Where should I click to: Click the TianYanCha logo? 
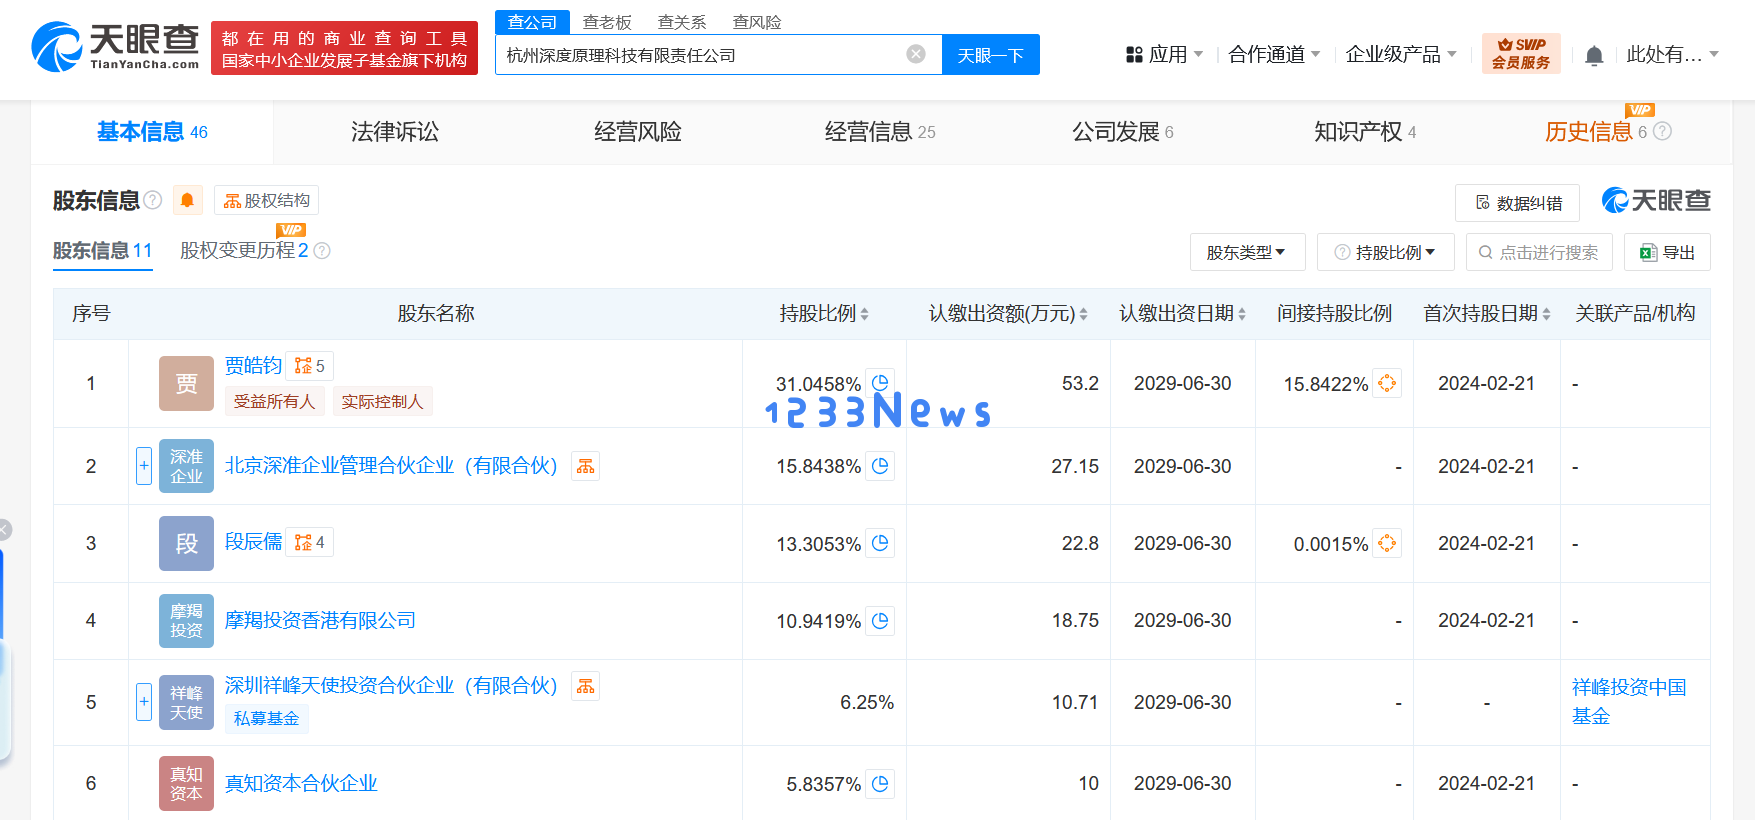(x=116, y=47)
